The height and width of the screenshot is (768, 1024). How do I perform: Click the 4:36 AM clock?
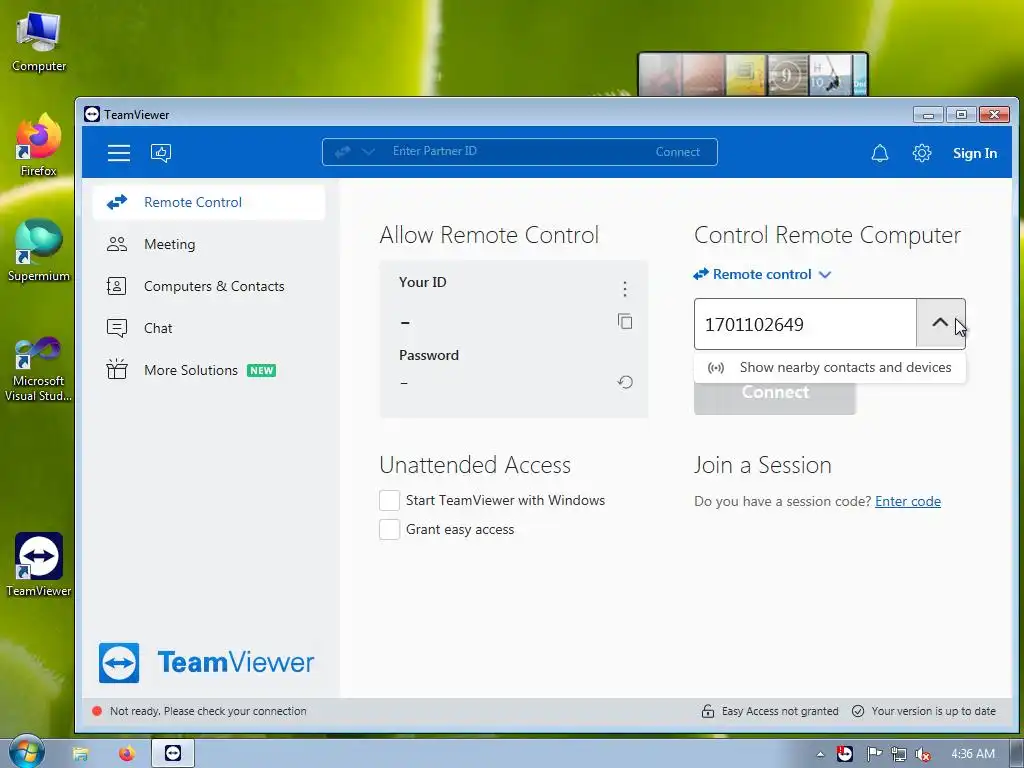(x=972, y=754)
